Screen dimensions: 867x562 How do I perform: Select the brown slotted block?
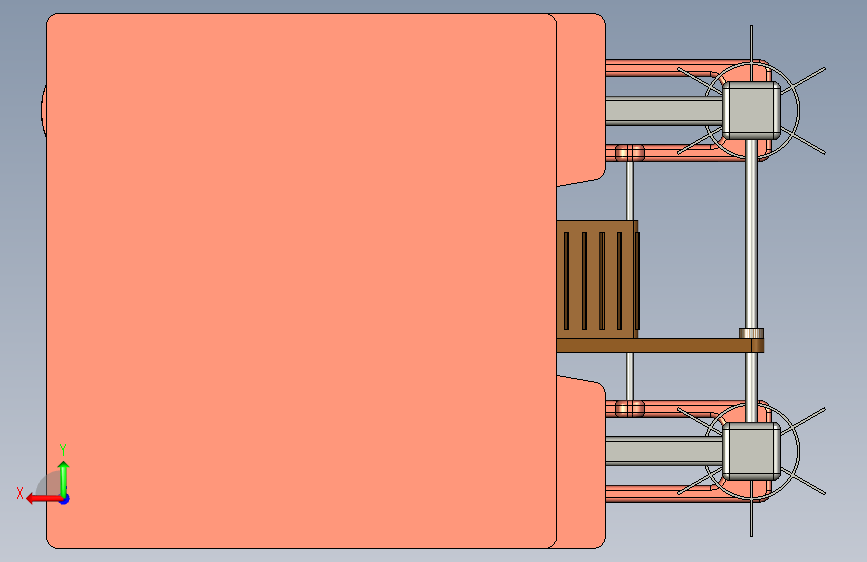[598, 279]
